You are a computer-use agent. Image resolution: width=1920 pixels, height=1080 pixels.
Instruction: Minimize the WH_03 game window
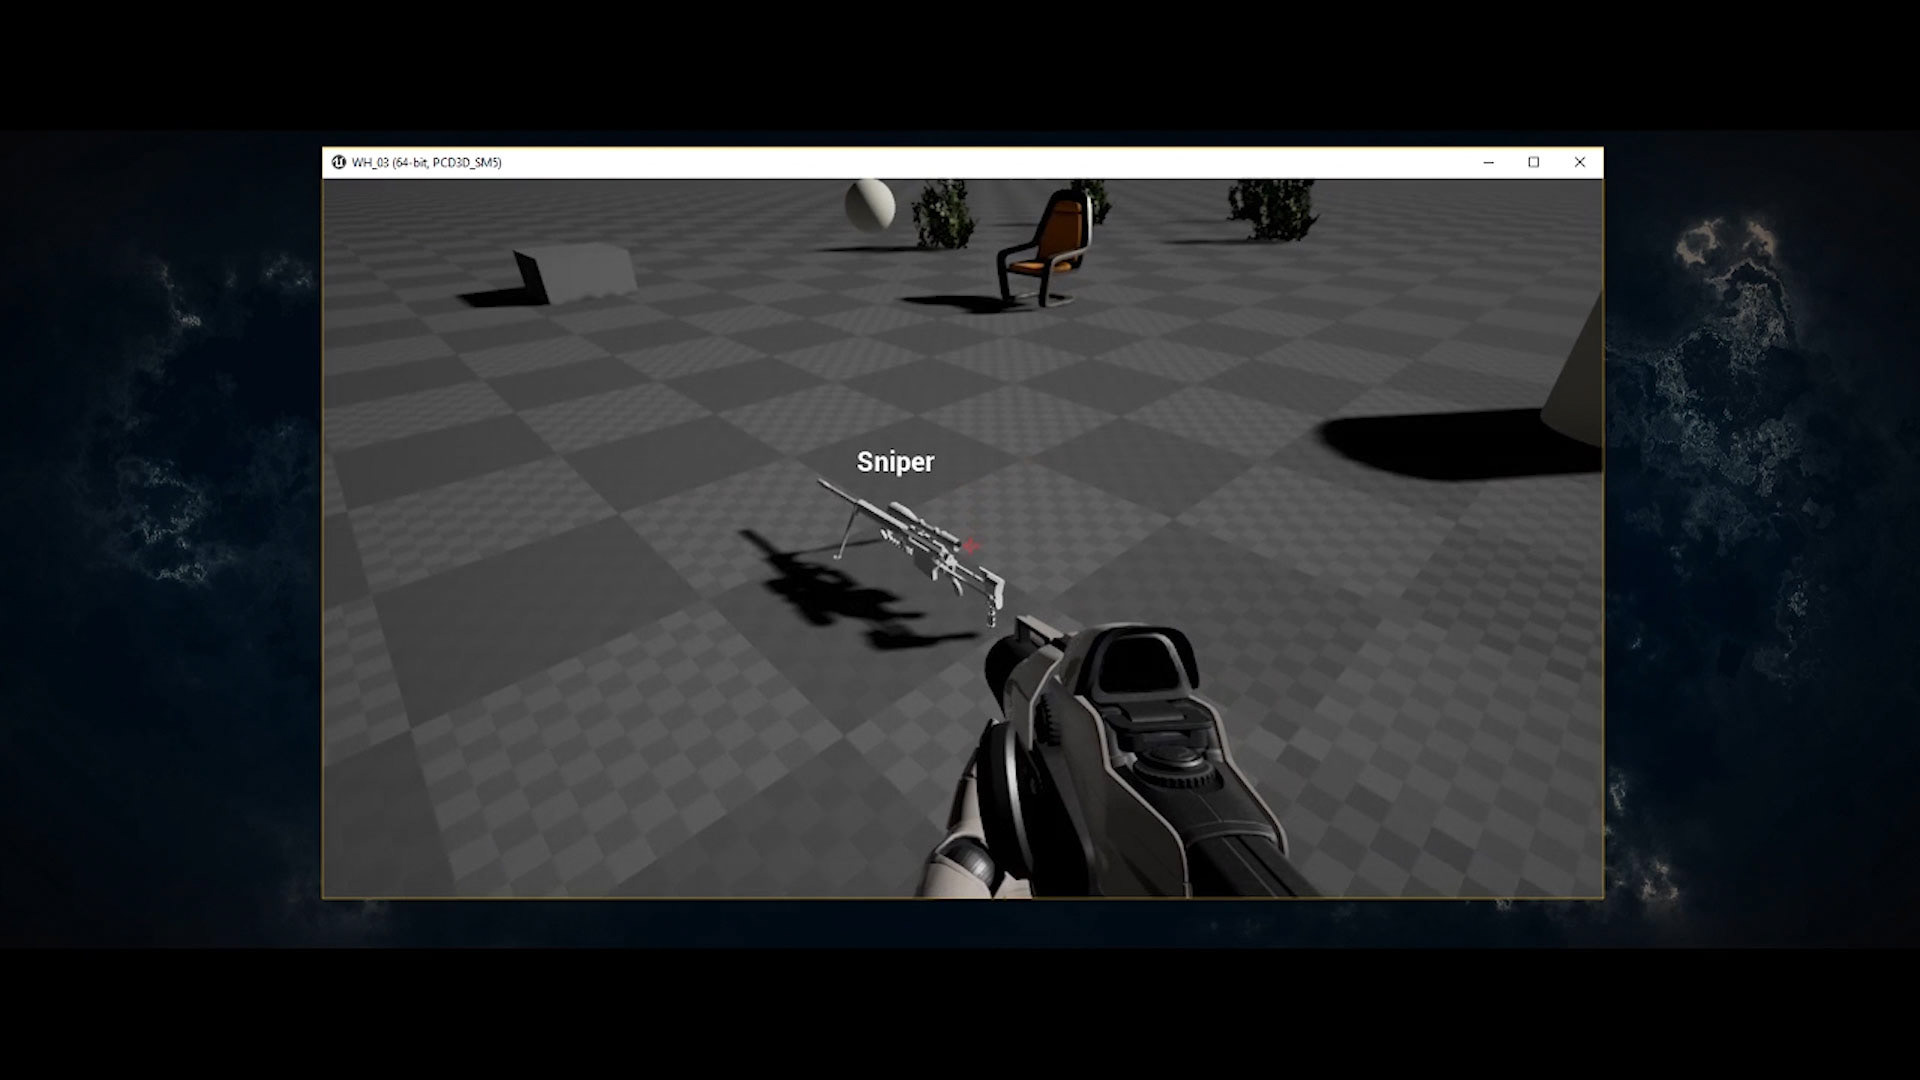tap(1488, 162)
